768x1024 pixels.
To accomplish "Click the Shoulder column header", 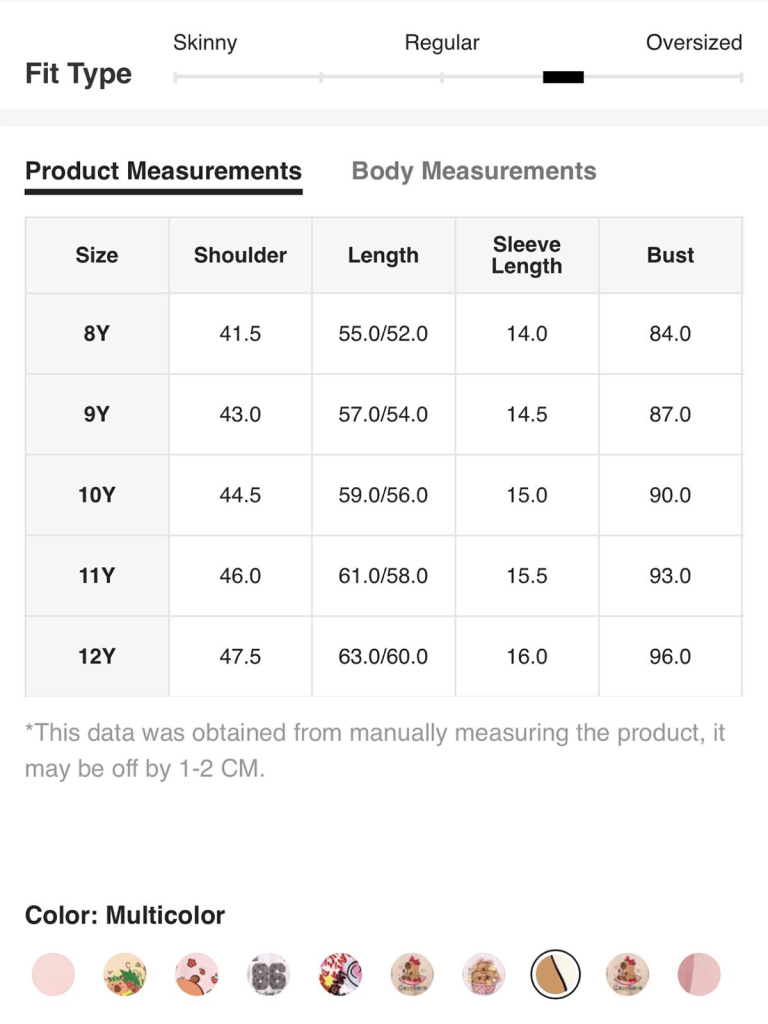I will coord(240,255).
